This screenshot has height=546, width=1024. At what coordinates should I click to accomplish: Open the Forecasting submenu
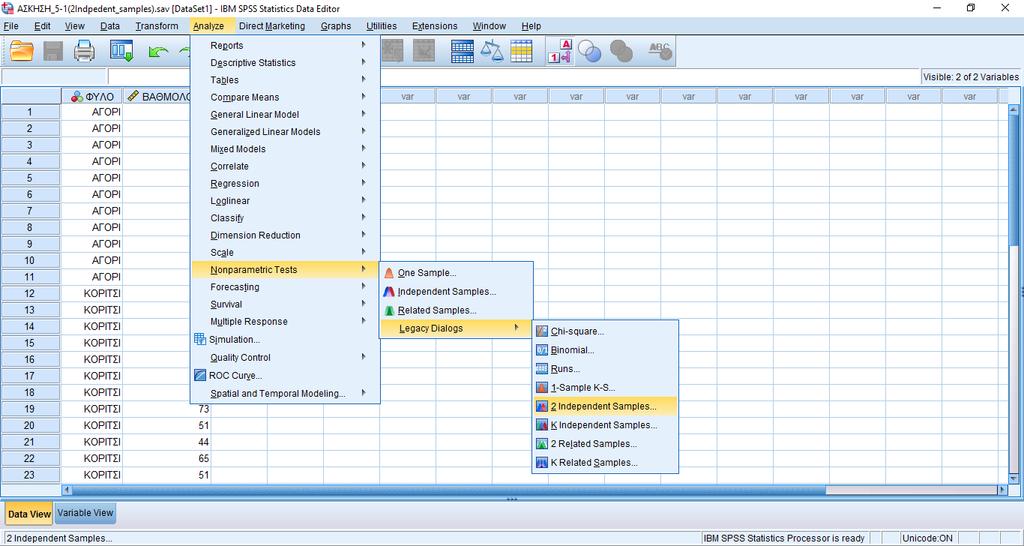(x=285, y=287)
